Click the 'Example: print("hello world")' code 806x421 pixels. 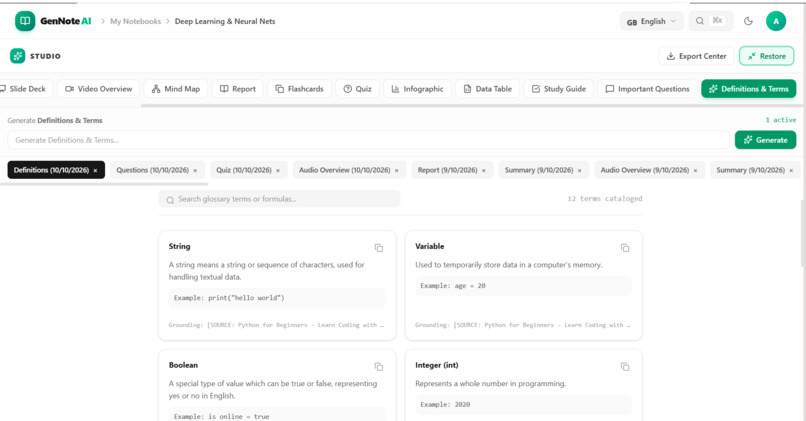[x=229, y=298]
